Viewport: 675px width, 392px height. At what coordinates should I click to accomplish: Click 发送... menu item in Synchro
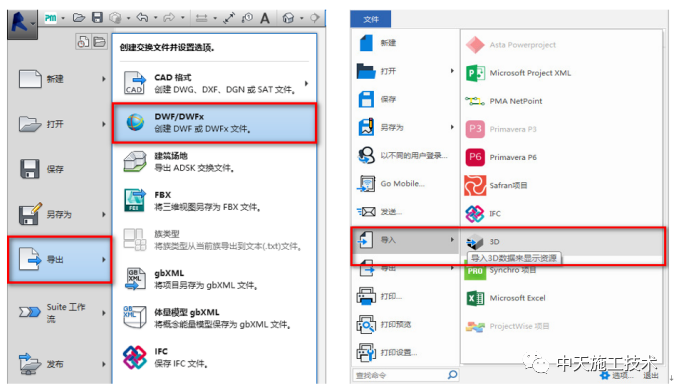pyautogui.click(x=406, y=212)
